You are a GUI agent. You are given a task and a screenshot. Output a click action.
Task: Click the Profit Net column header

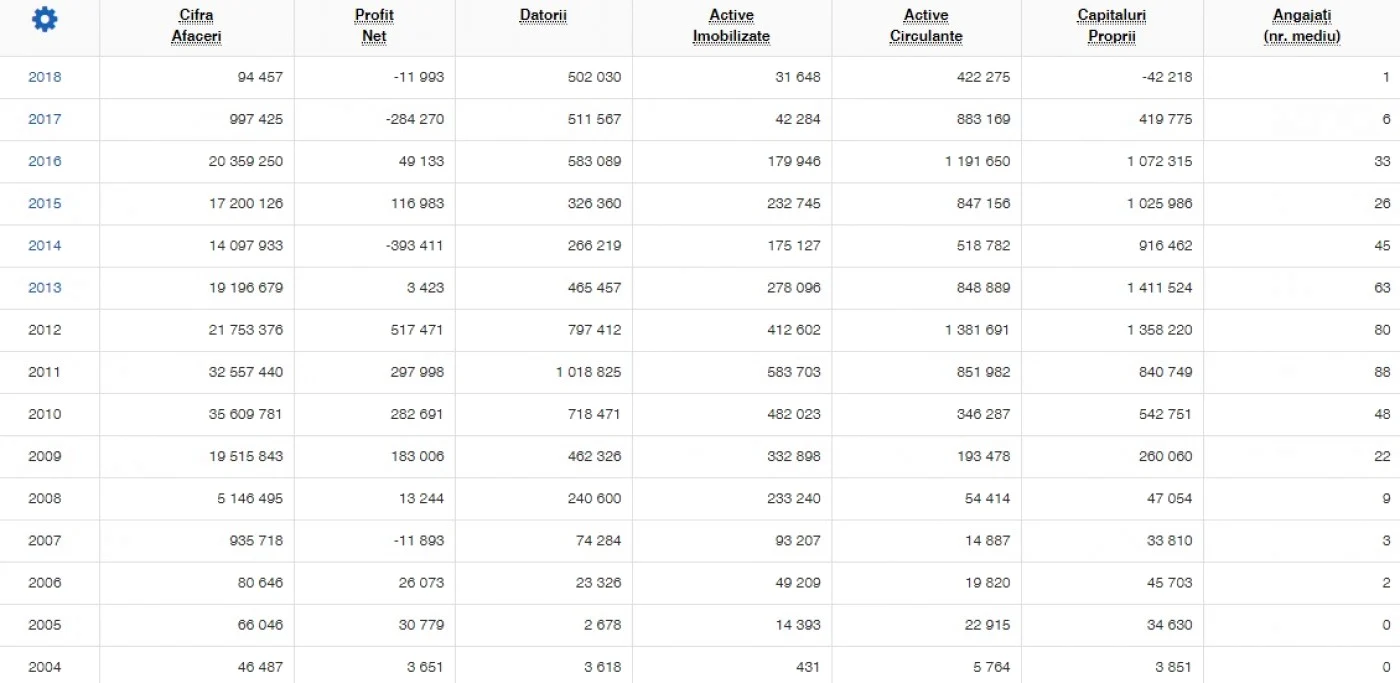point(374,26)
